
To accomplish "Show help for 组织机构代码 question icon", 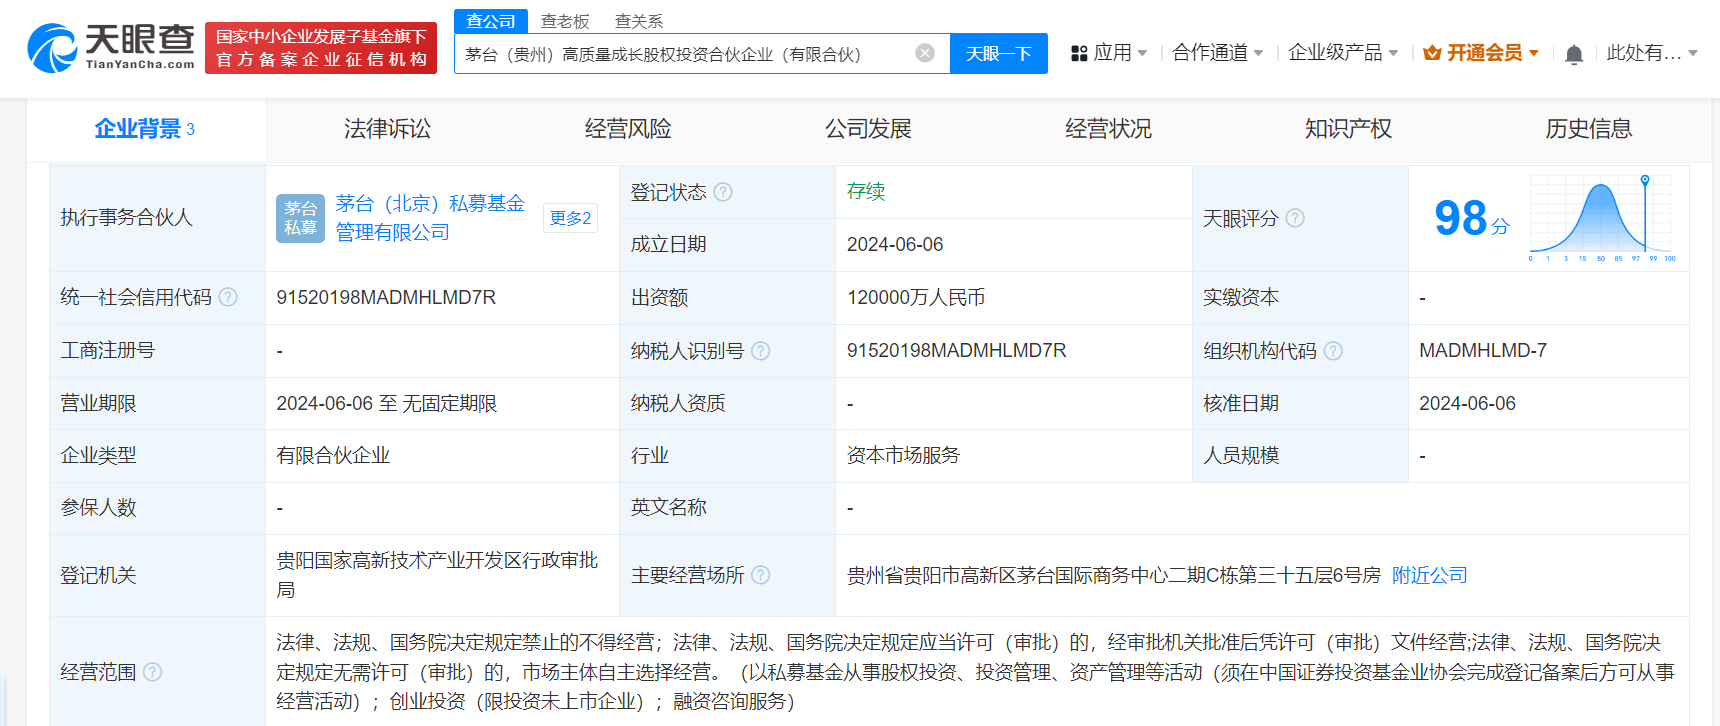I will (1333, 351).
